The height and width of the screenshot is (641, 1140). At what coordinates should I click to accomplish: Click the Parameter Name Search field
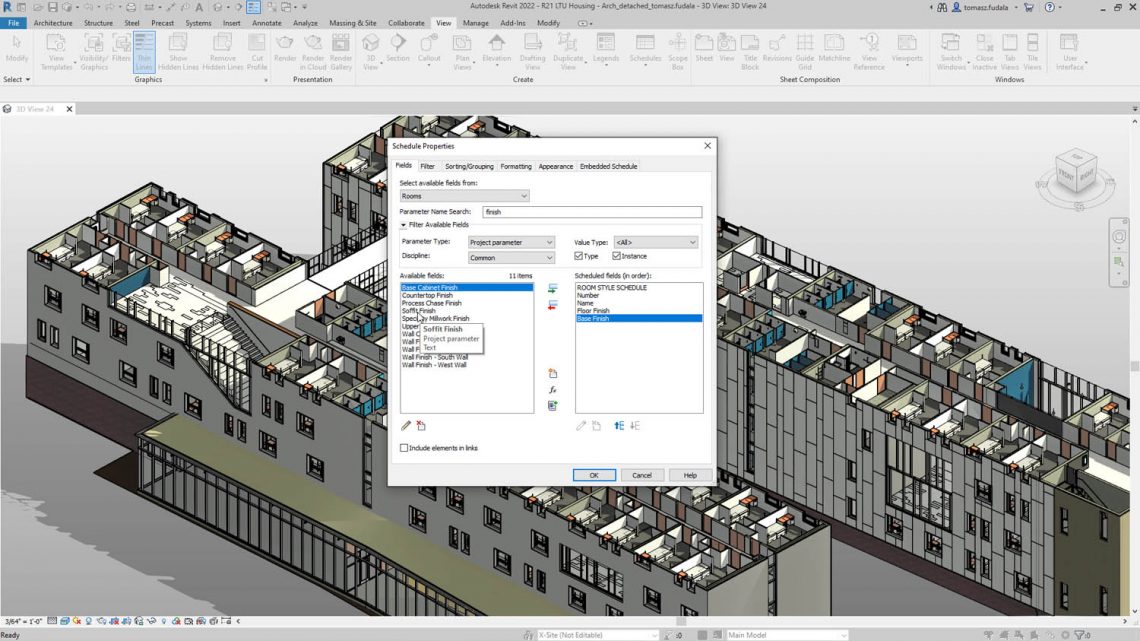(591, 212)
